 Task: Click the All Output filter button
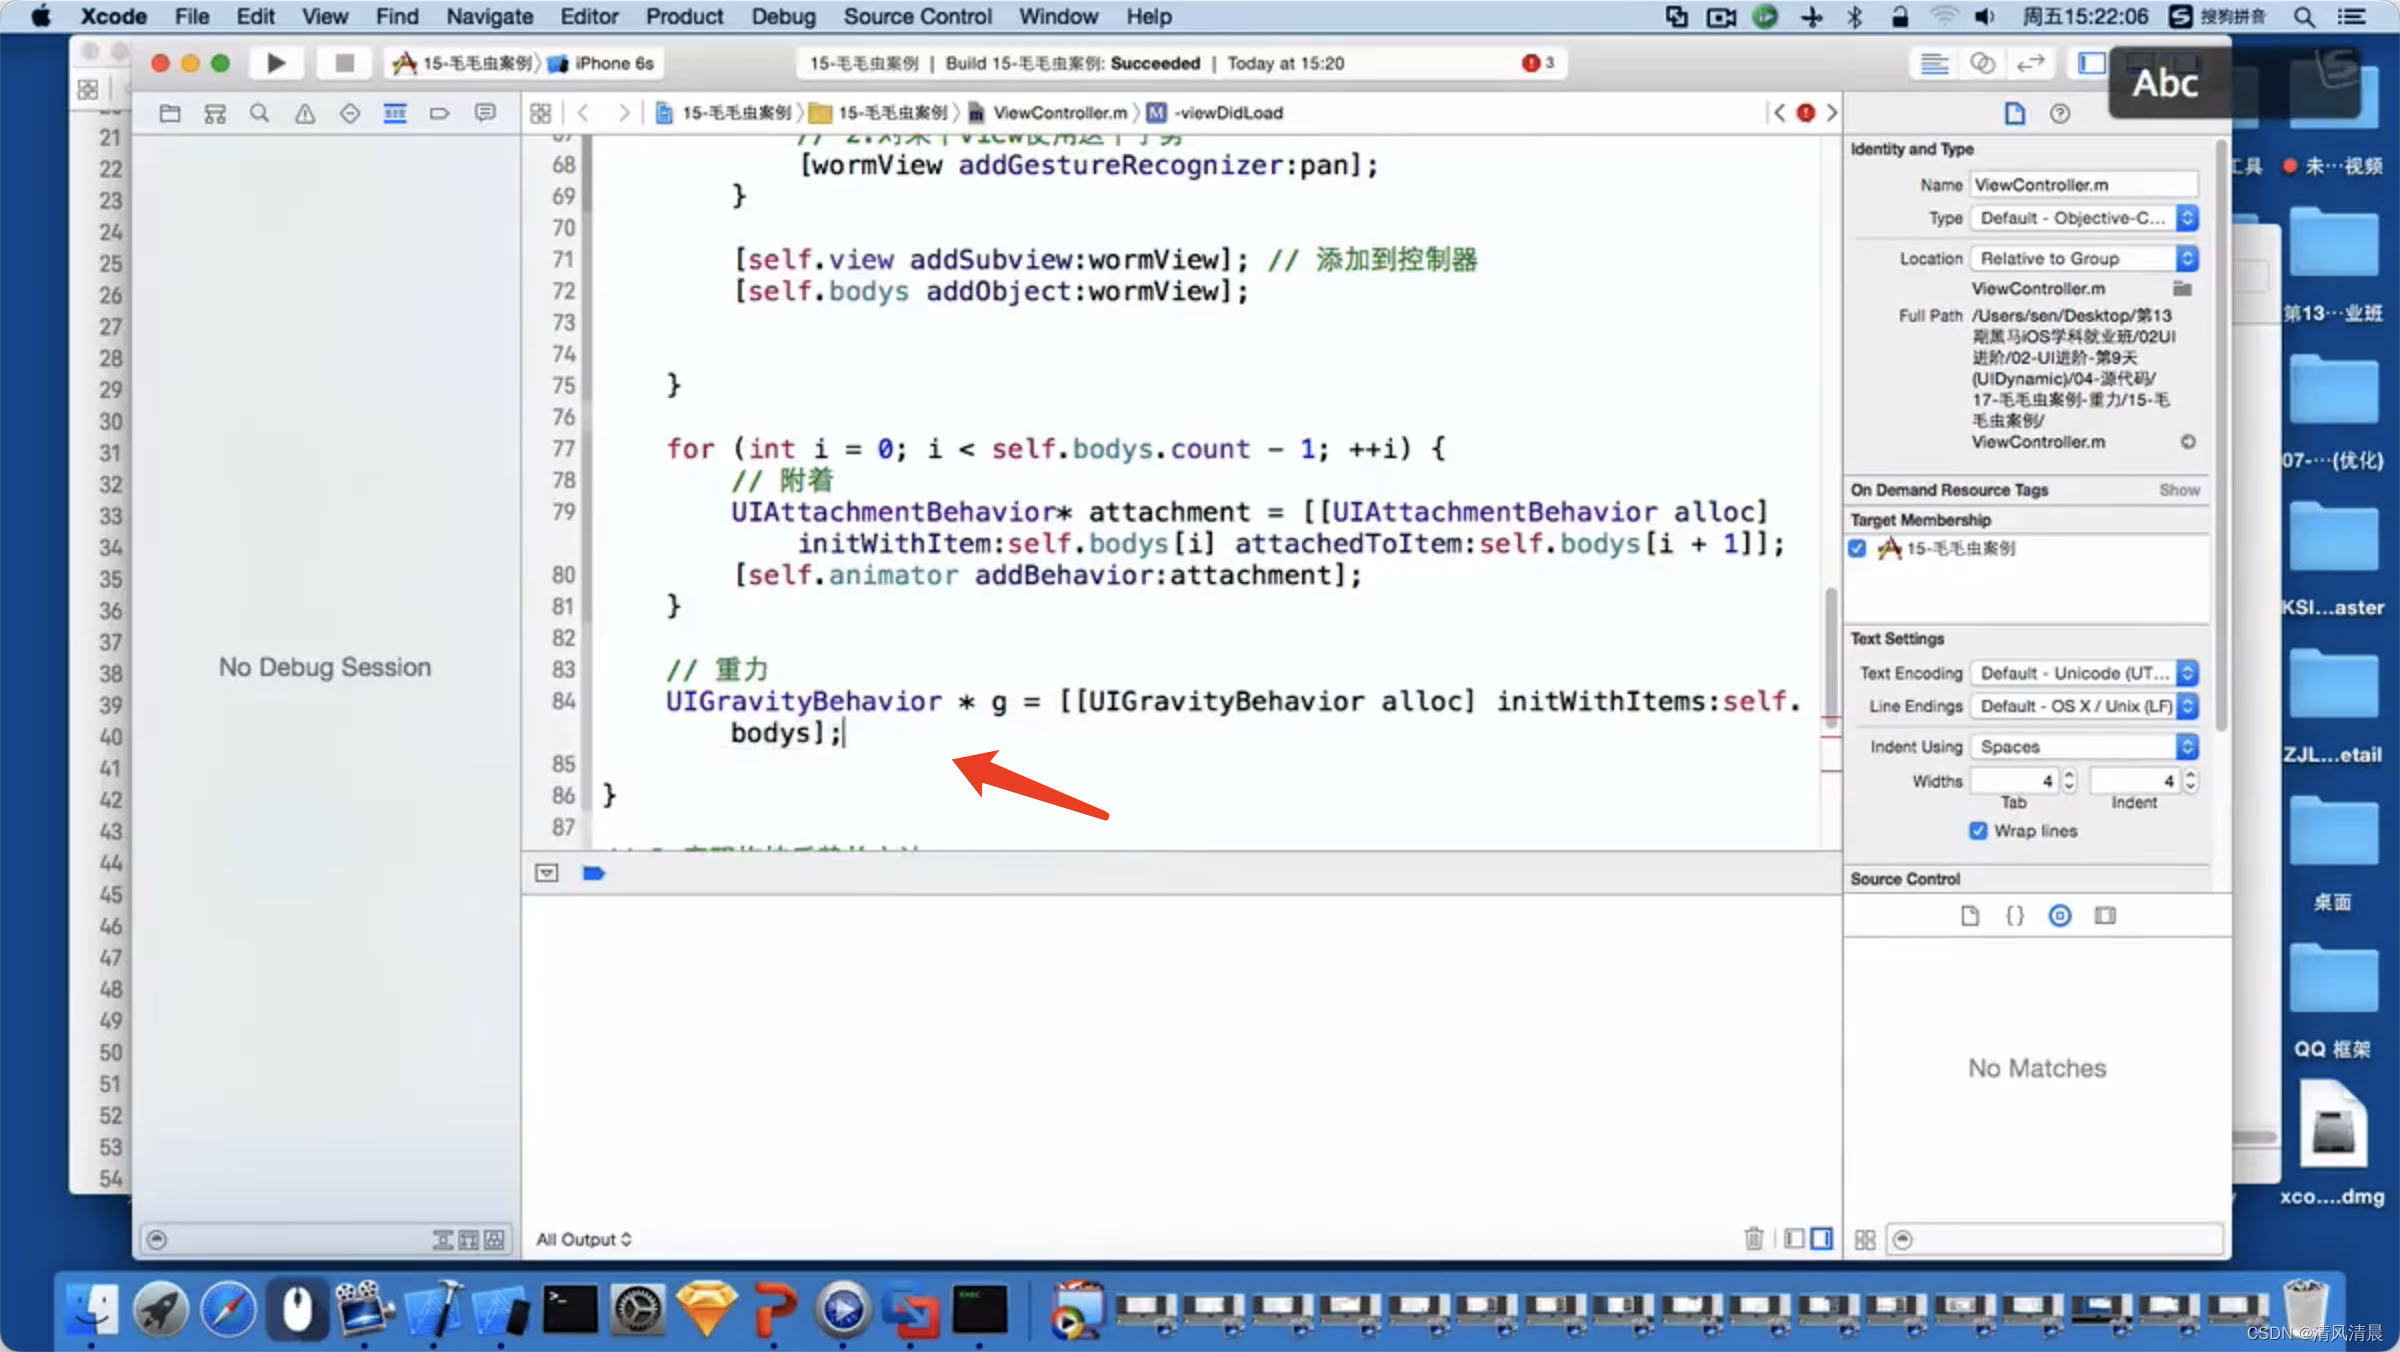[x=585, y=1238]
